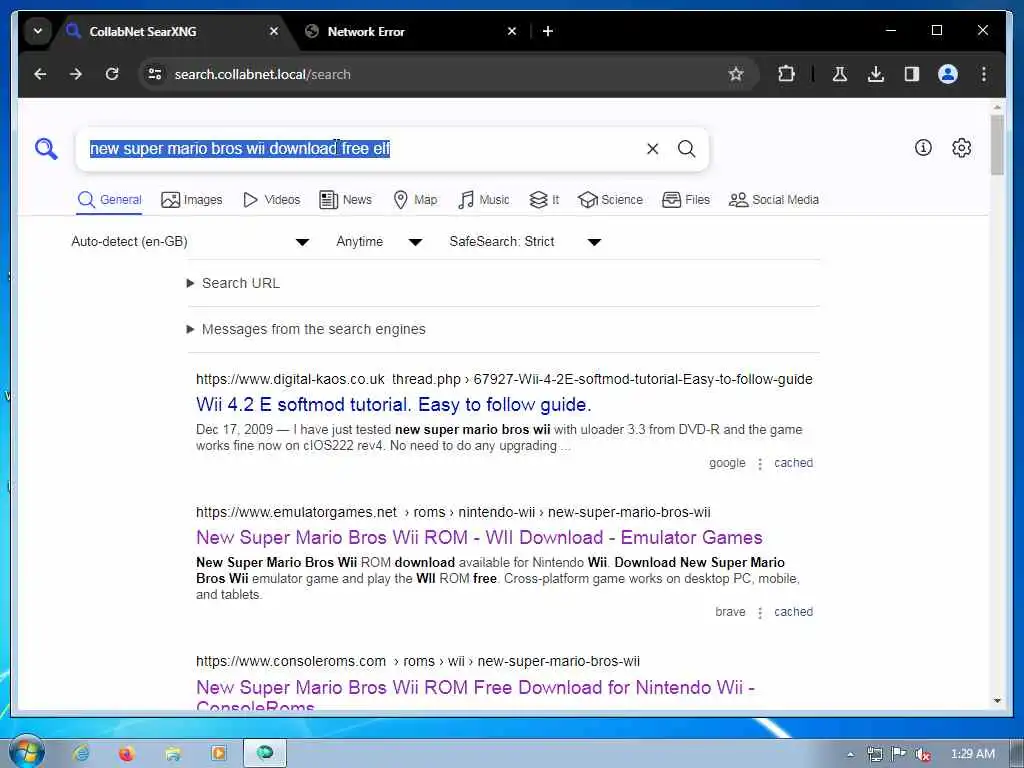1024x768 pixels.
Task: Open the Anytime time range dropdown
Action: 379,242
